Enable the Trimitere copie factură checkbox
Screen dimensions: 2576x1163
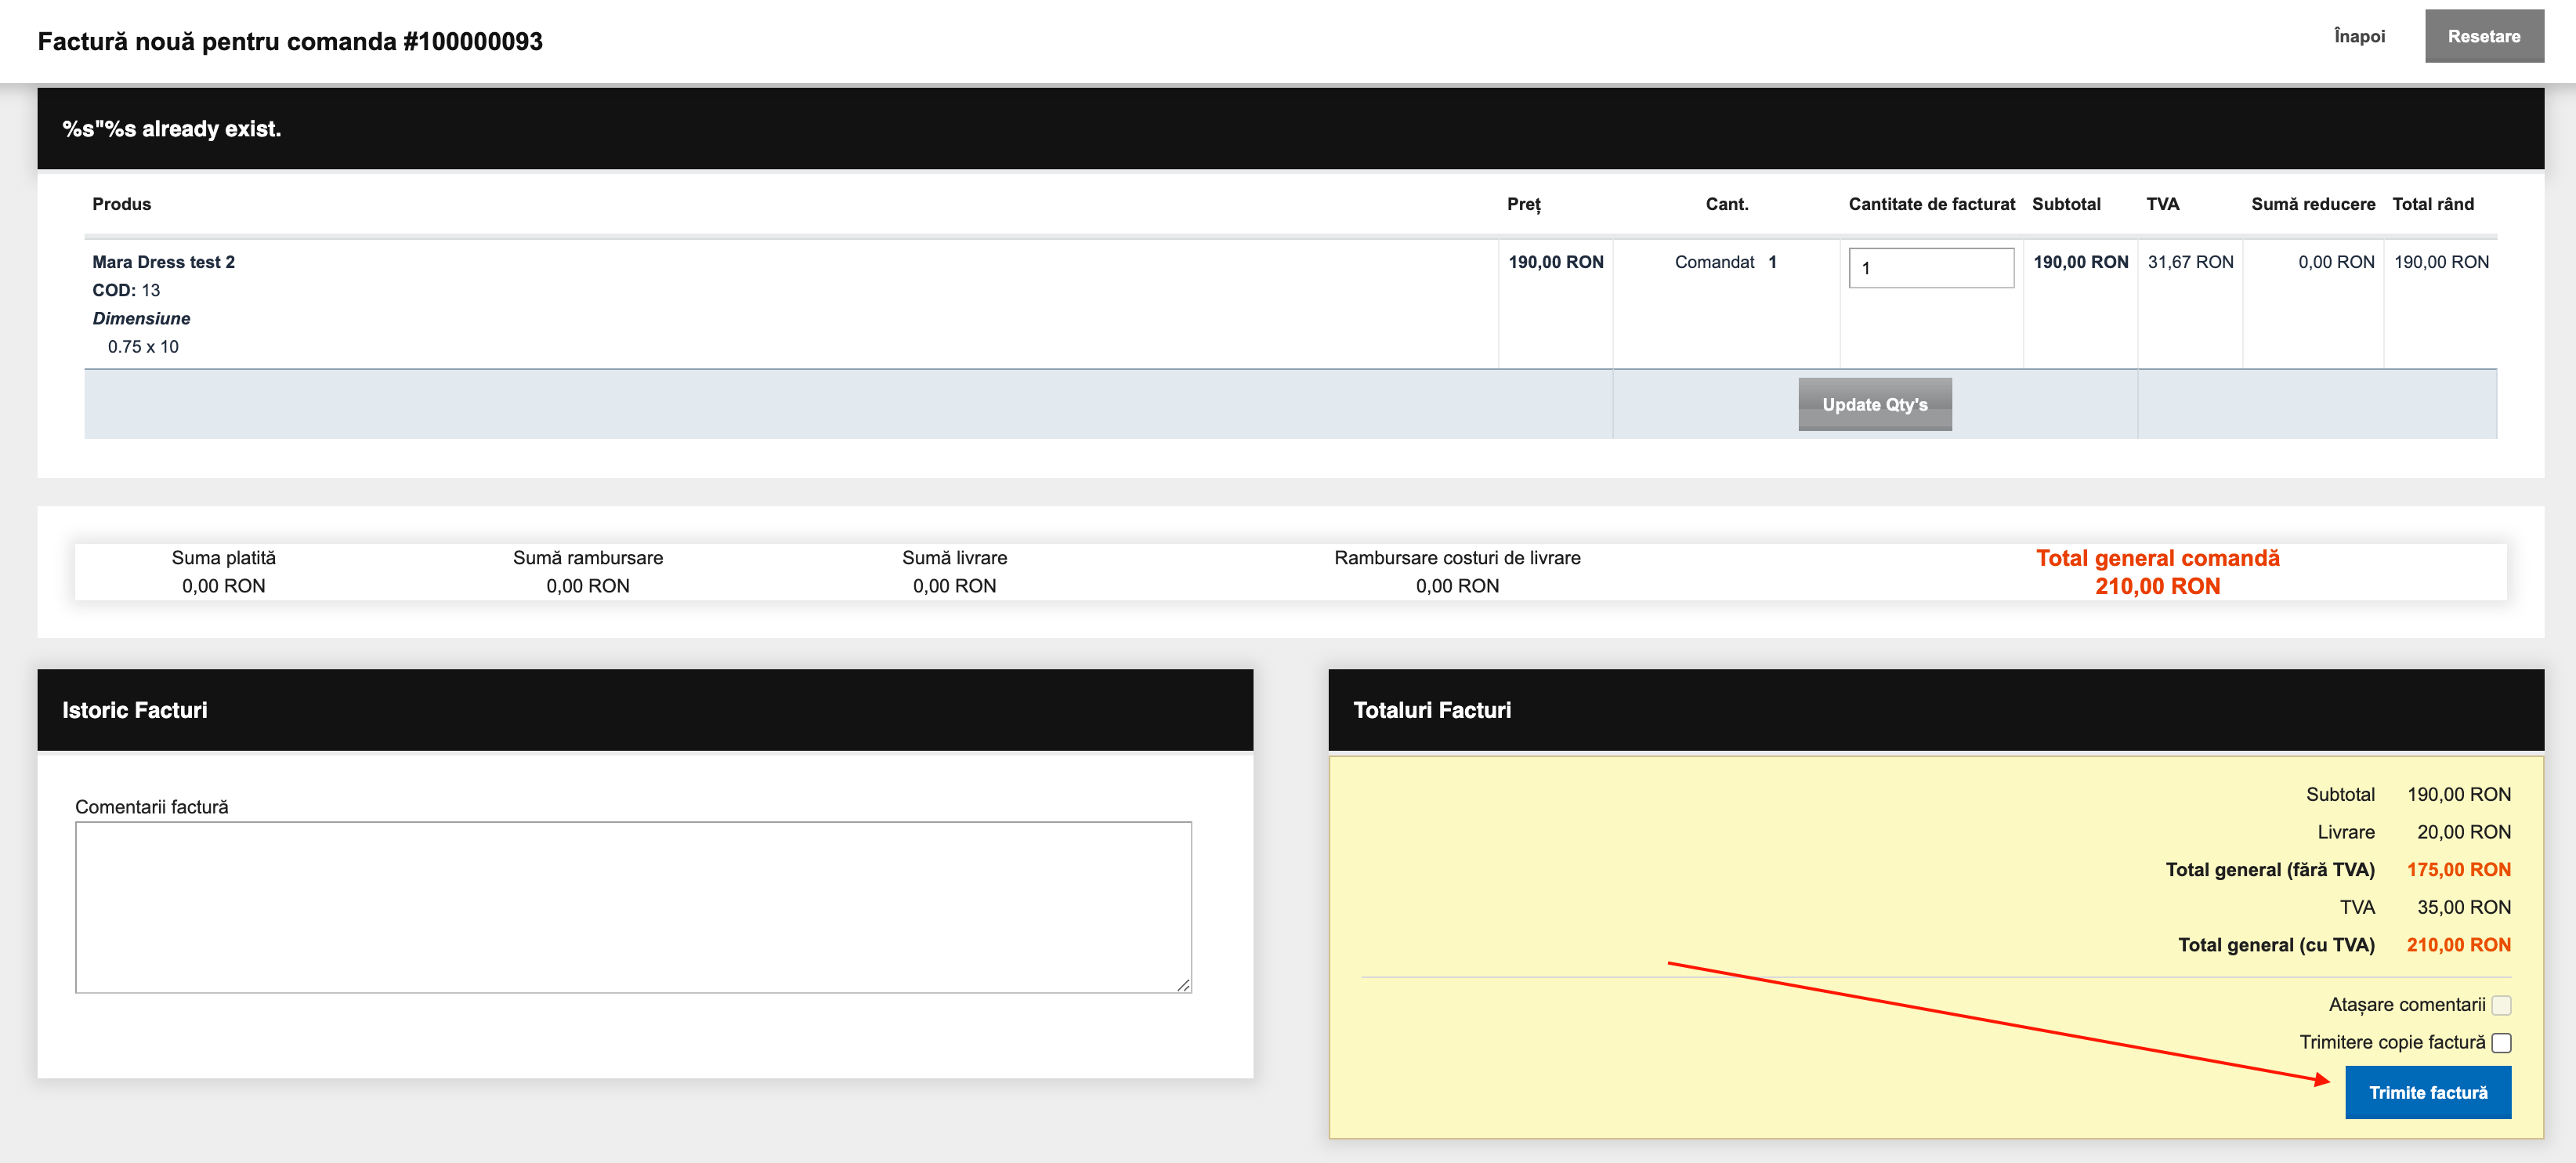coord(2500,1043)
